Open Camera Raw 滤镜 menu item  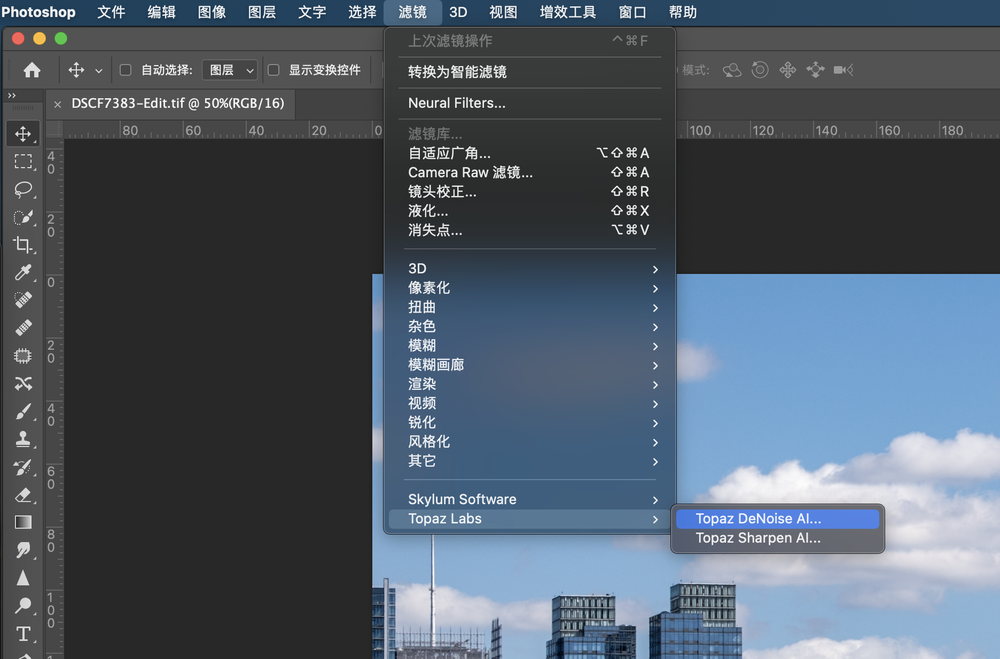(x=531, y=172)
